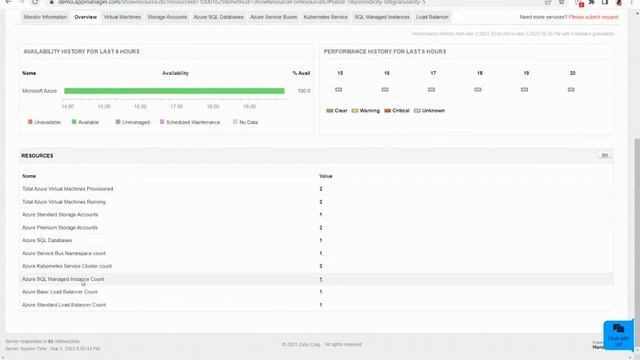Screen dimensions: 640x360
Task: Click the Critical legend icon
Action: (387, 111)
